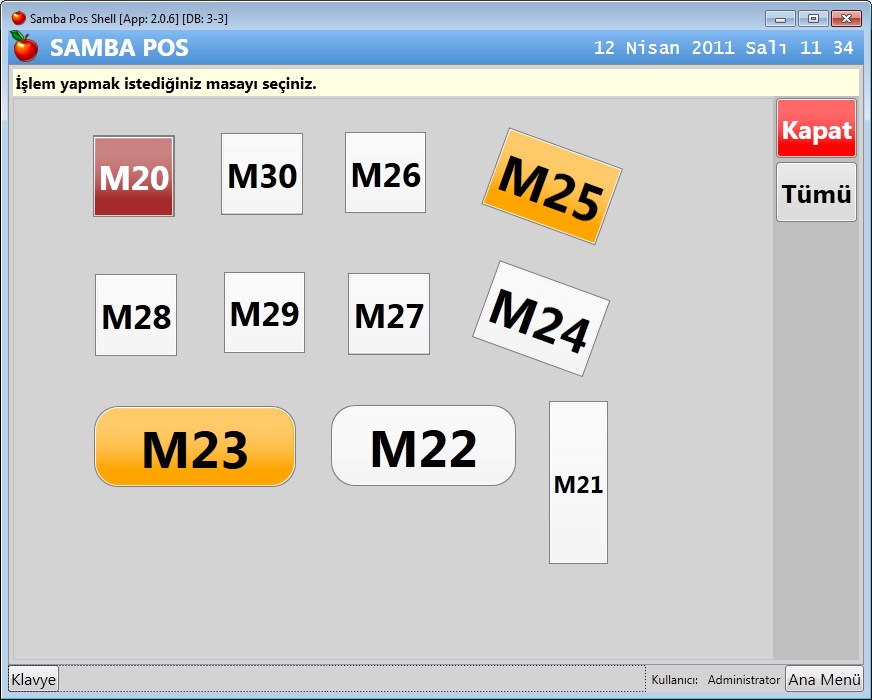Click the title bar apple icon
The width and height of the screenshot is (872, 700).
click(18, 18)
